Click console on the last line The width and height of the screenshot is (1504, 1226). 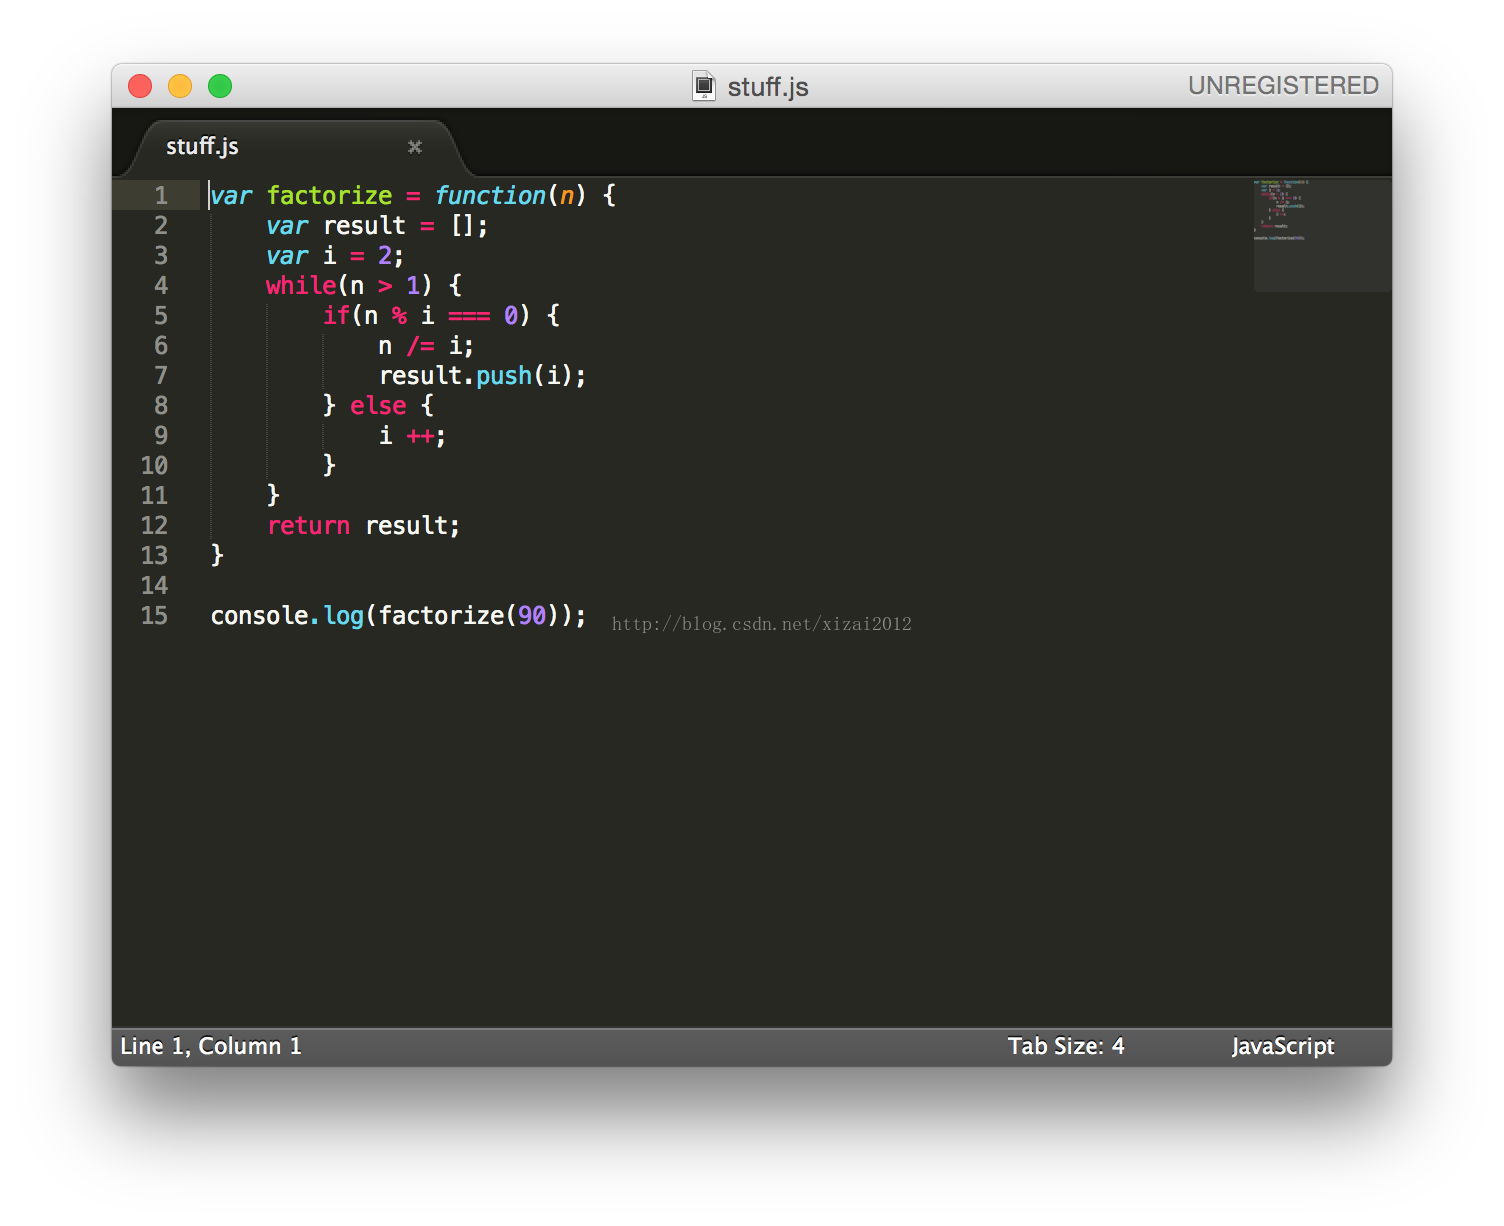coord(259,615)
